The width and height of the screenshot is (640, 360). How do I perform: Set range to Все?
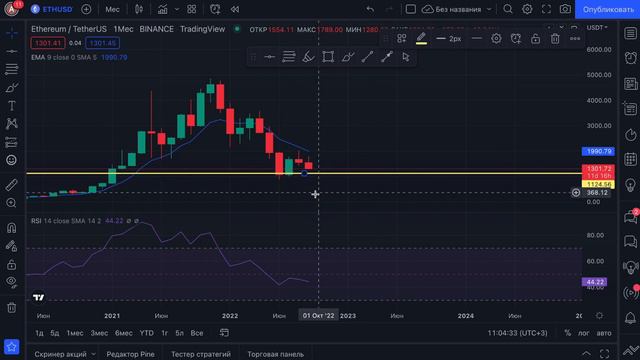click(197, 333)
